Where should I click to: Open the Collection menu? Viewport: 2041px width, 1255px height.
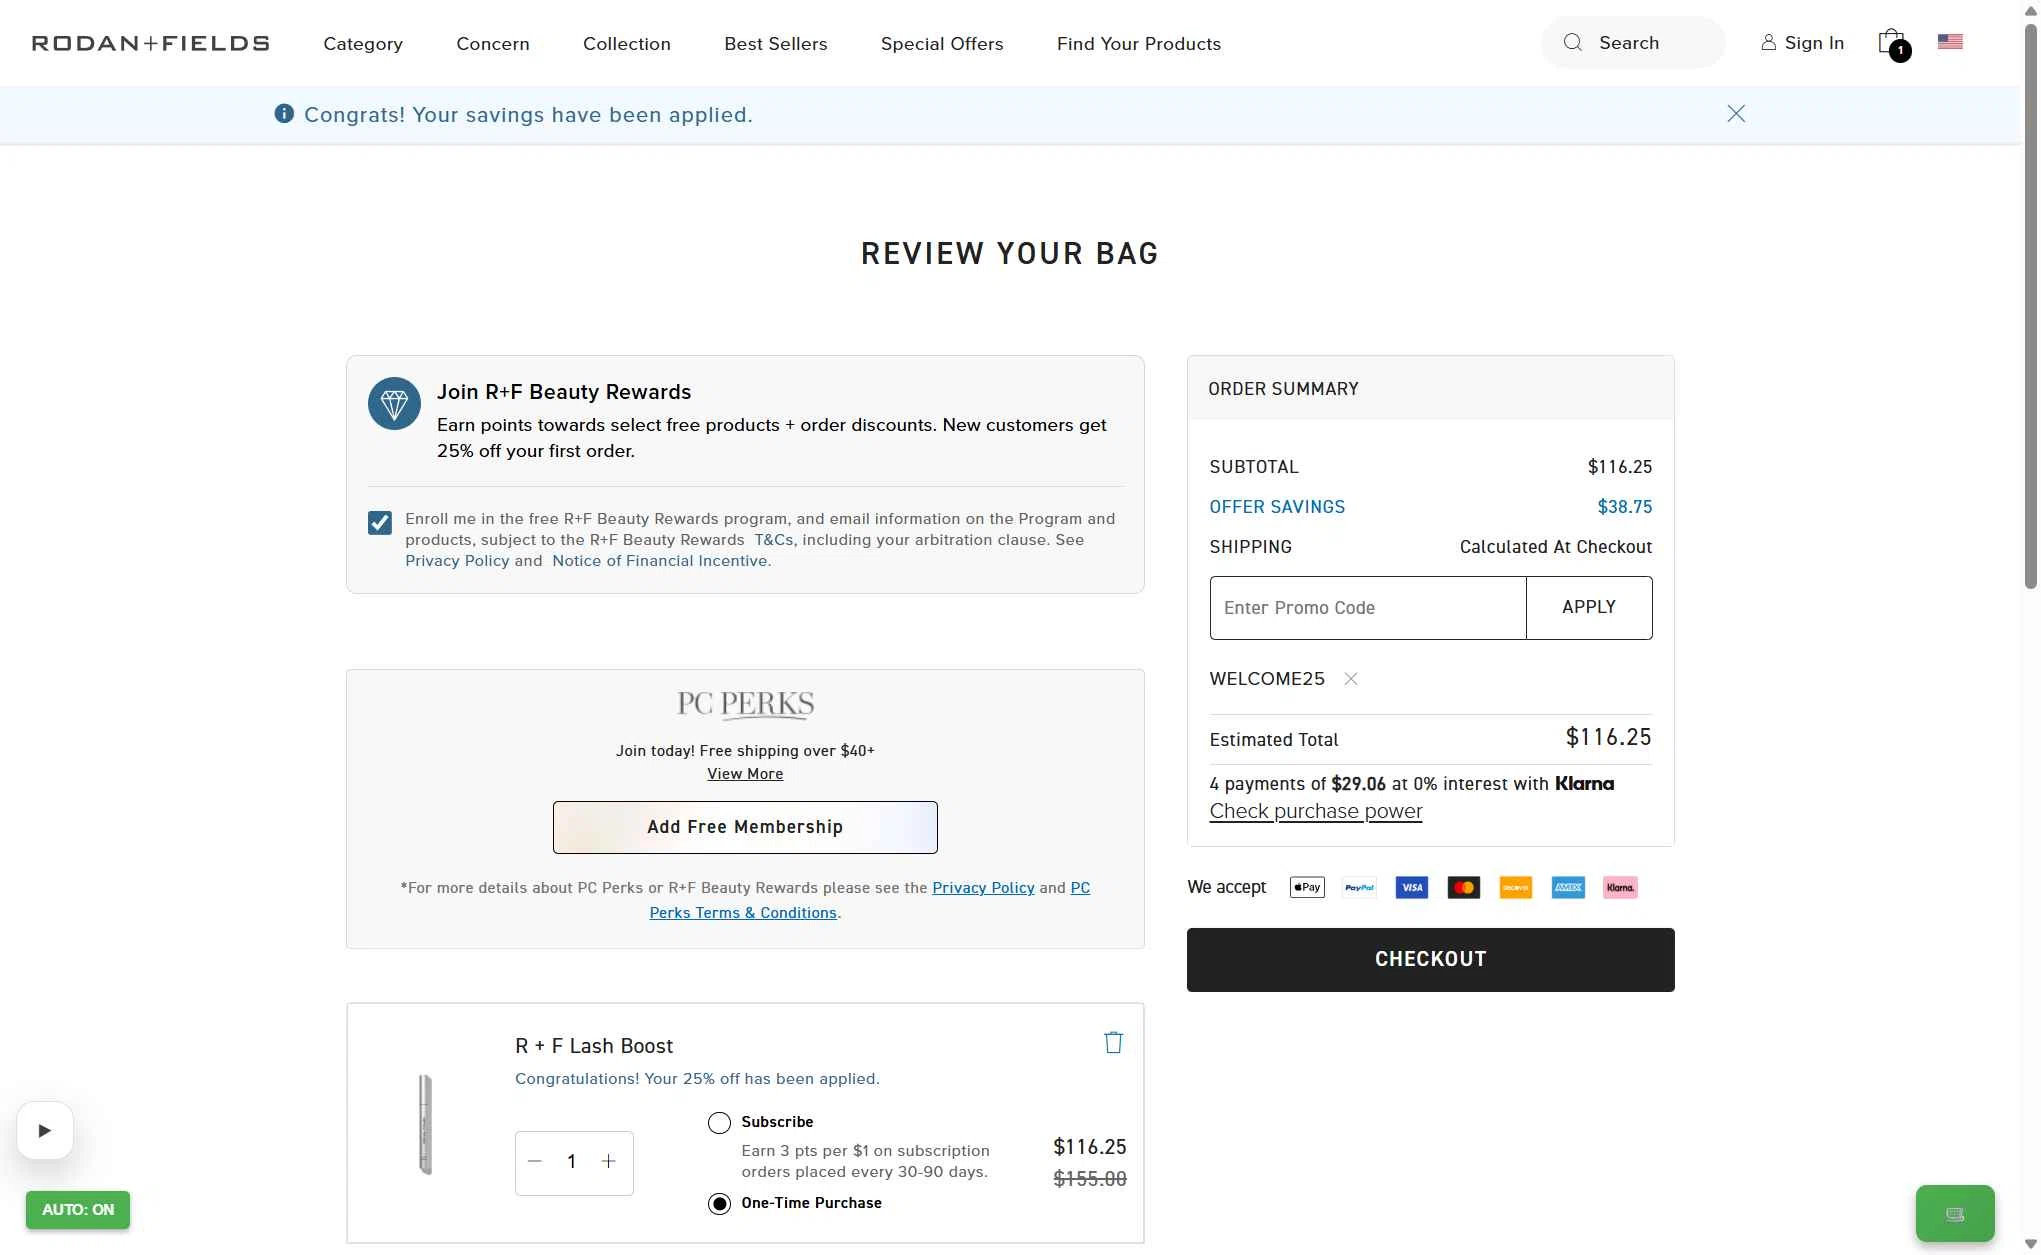(x=627, y=44)
